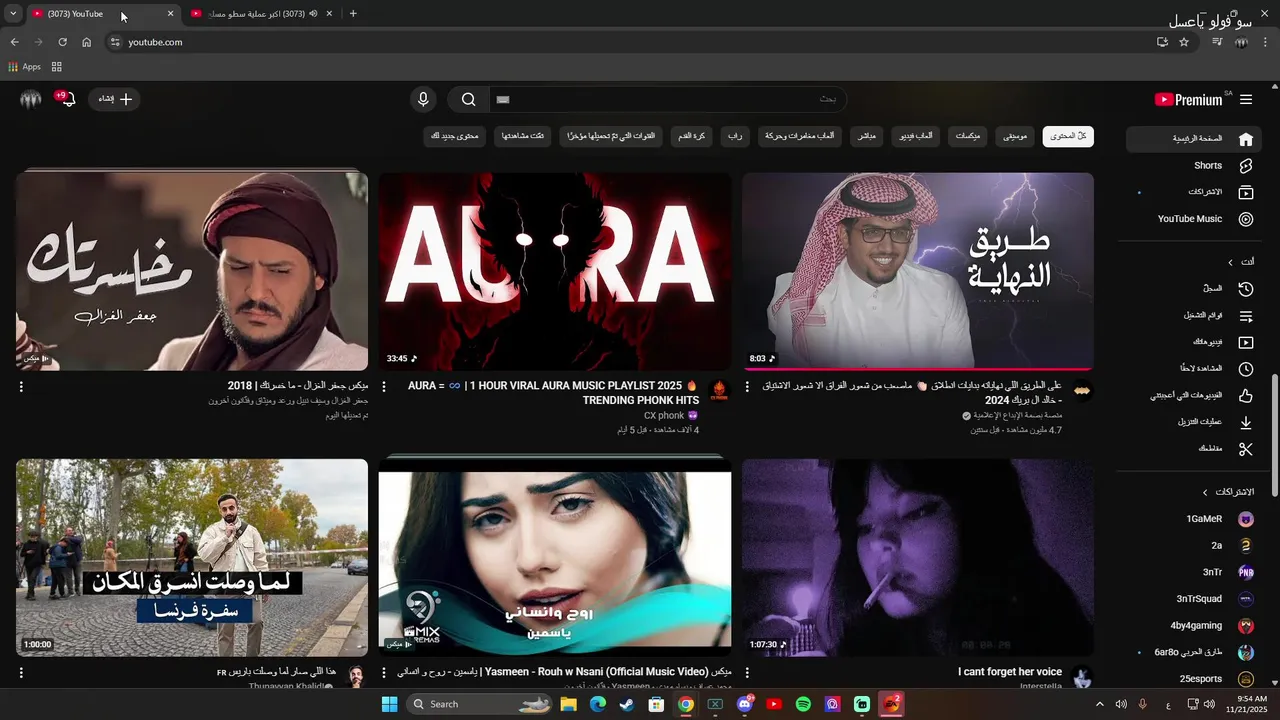
Task: Select the Music (موسيقى) filter chip
Action: [1017, 136]
